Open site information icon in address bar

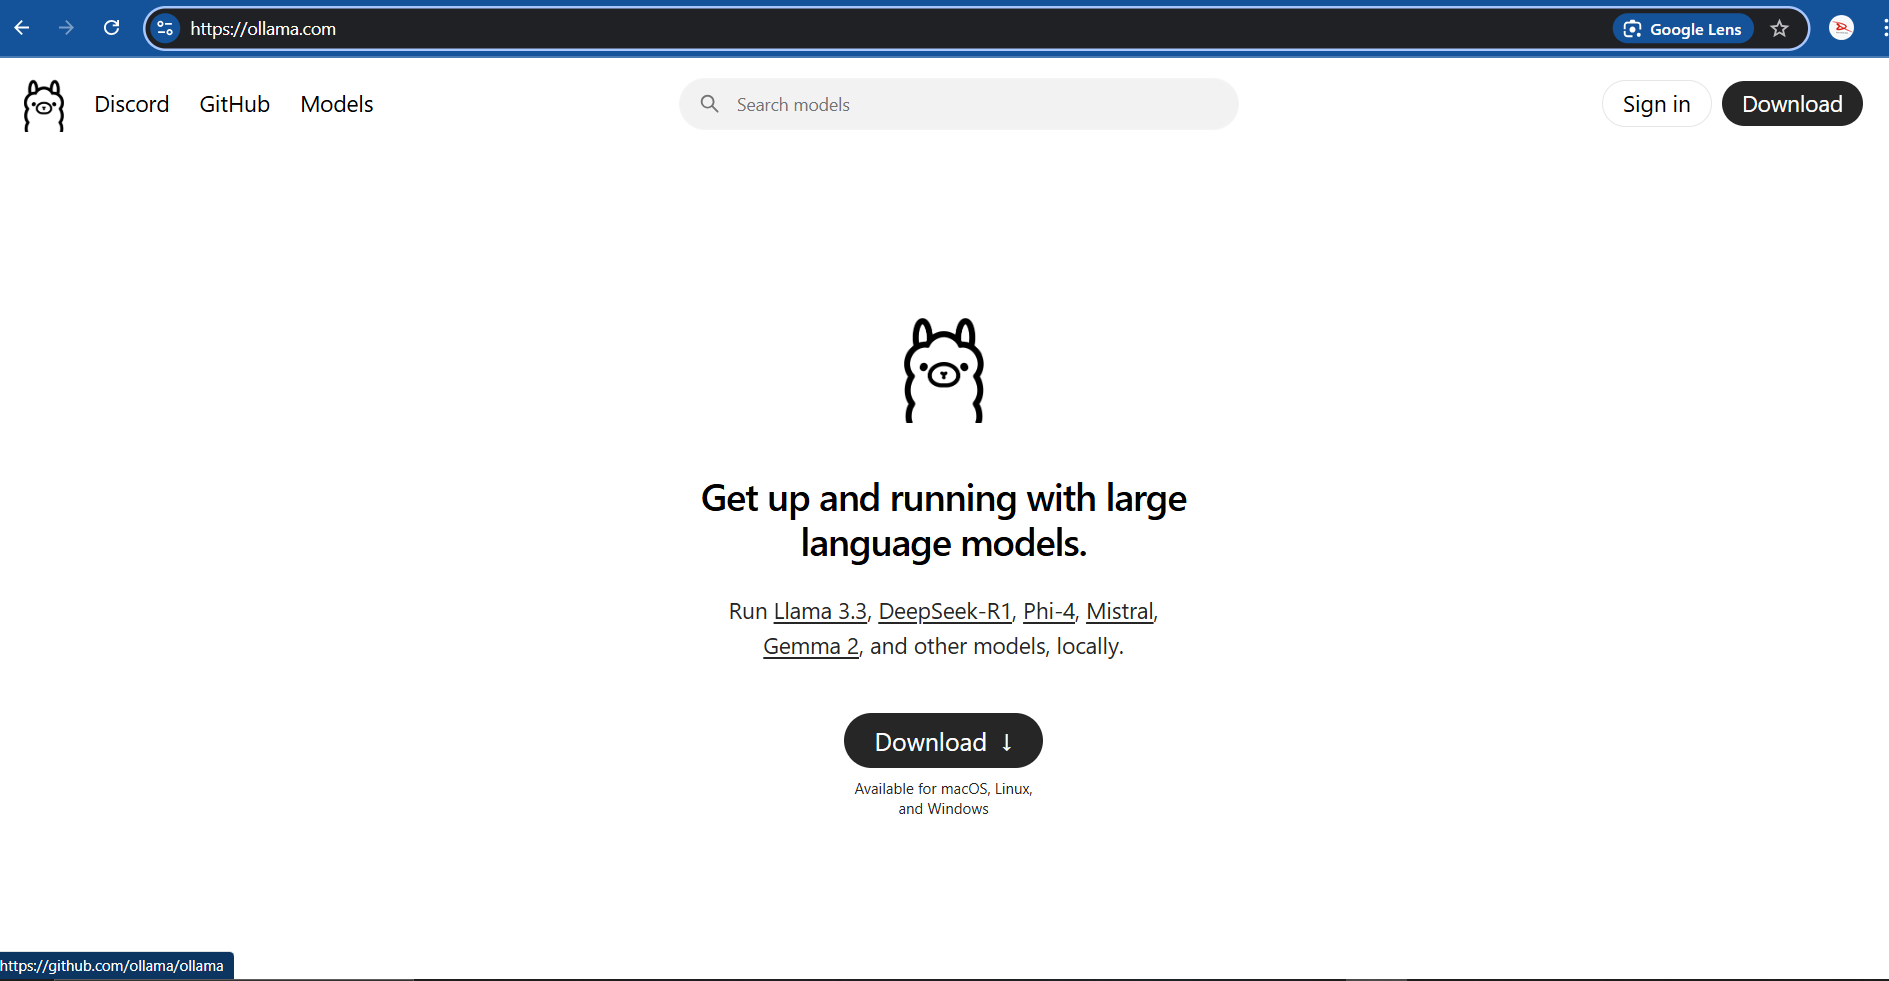pyautogui.click(x=166, y=28)
